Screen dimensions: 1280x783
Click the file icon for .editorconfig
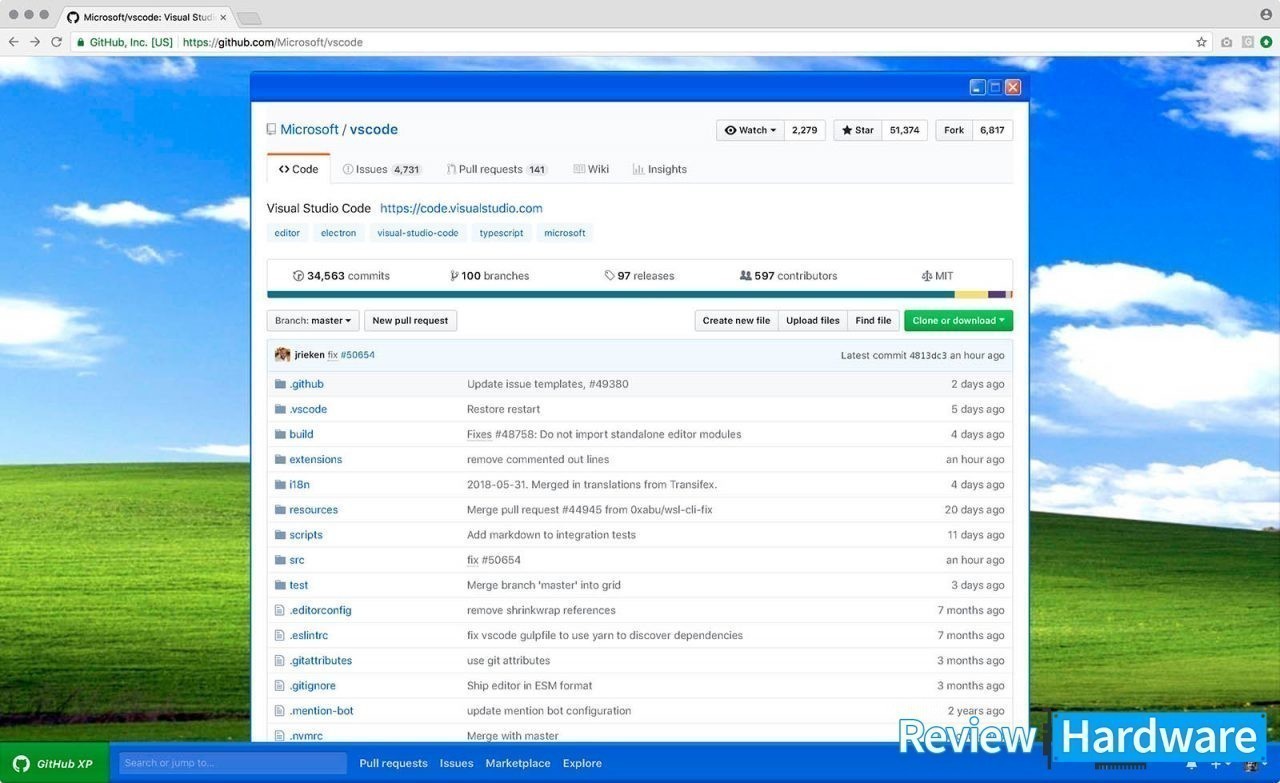[280, 610]
